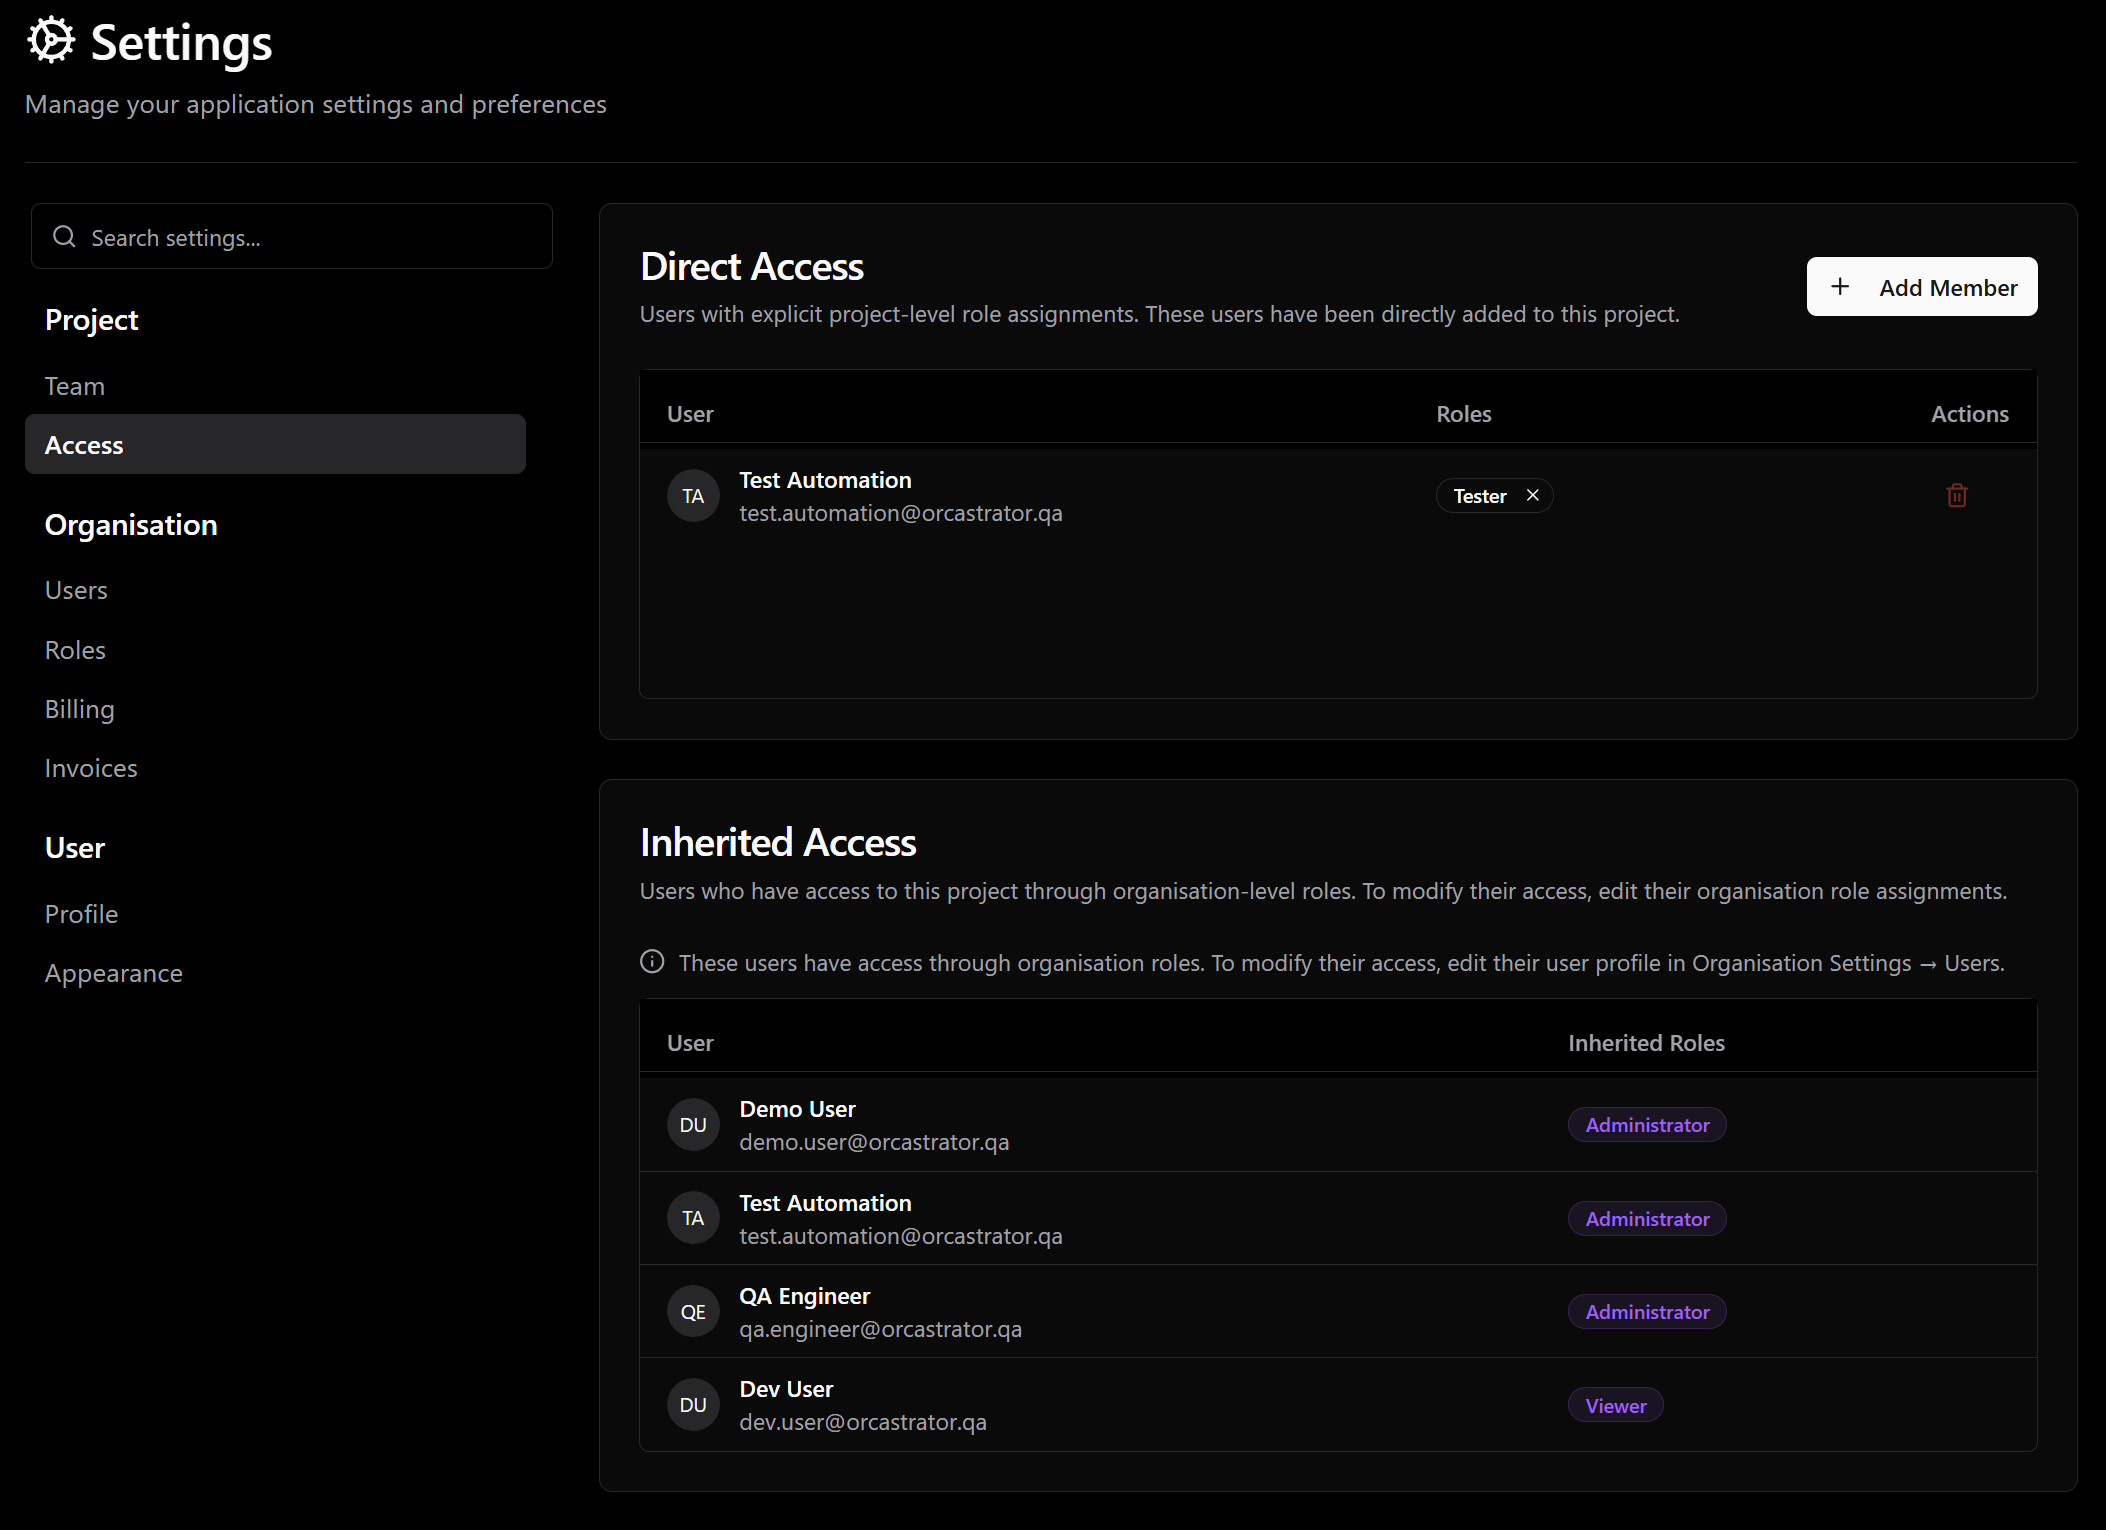The height and width of the screenshot is (1530, 2106).
Task: Click the Test Automation name in Direct Access
Action: [x=825, y=480]
